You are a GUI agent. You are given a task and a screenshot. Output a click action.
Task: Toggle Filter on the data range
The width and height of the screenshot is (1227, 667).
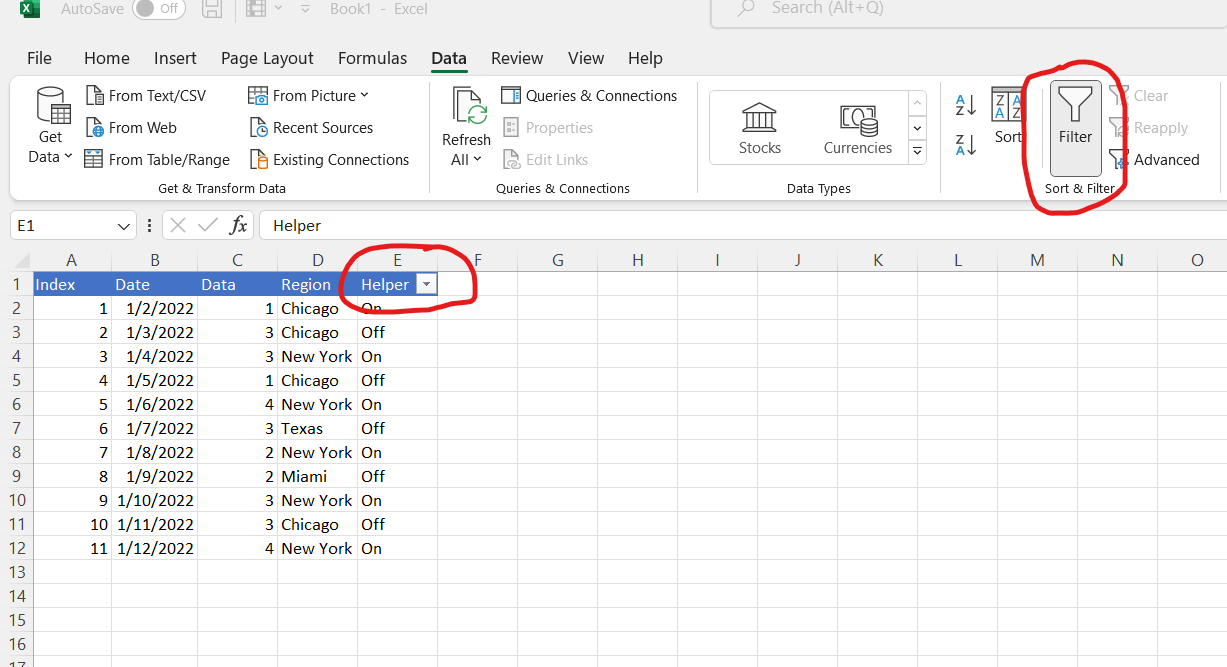pos(1075,121)
